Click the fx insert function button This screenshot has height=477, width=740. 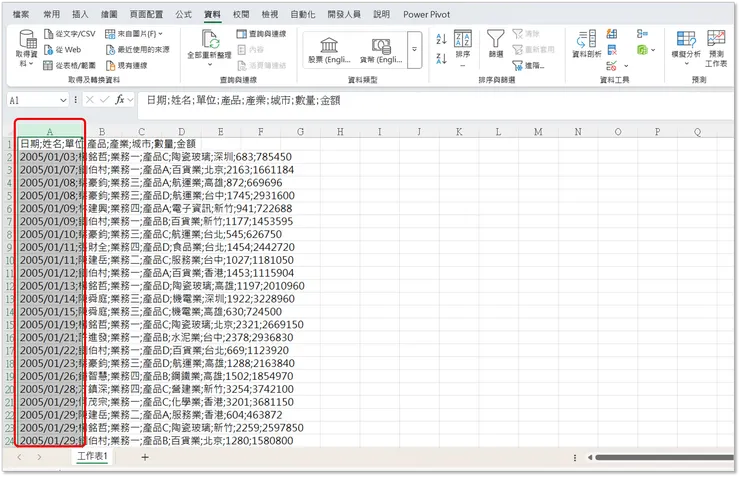pyautogui.click(x=120, y=100)
